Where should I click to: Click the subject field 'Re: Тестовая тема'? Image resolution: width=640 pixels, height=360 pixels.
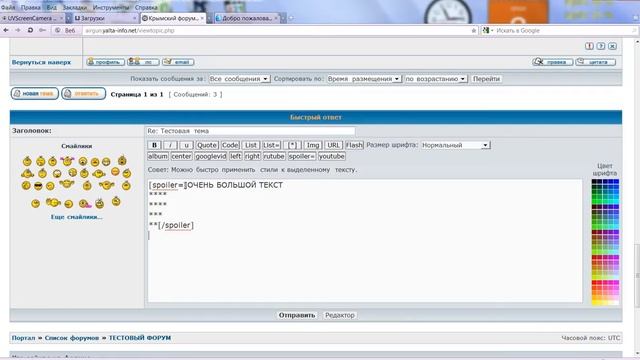click(251, 131)
